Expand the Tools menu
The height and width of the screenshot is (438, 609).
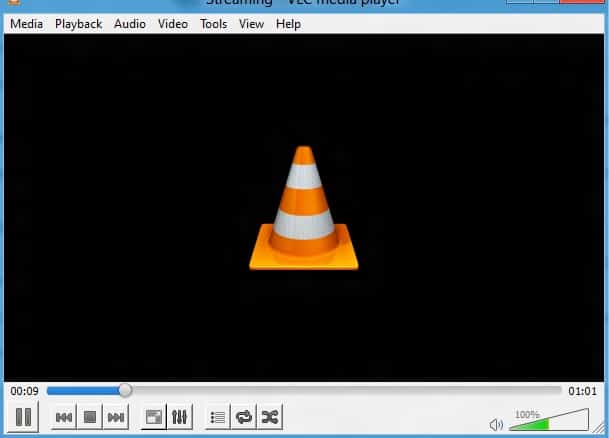pyautogui.click(x=213, y=24)
